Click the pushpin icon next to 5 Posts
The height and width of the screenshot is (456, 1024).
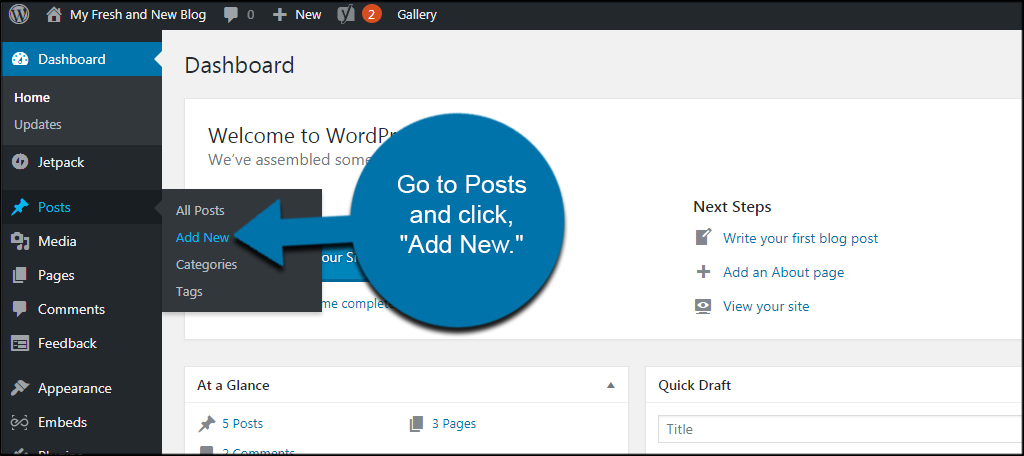coord(207,424)
